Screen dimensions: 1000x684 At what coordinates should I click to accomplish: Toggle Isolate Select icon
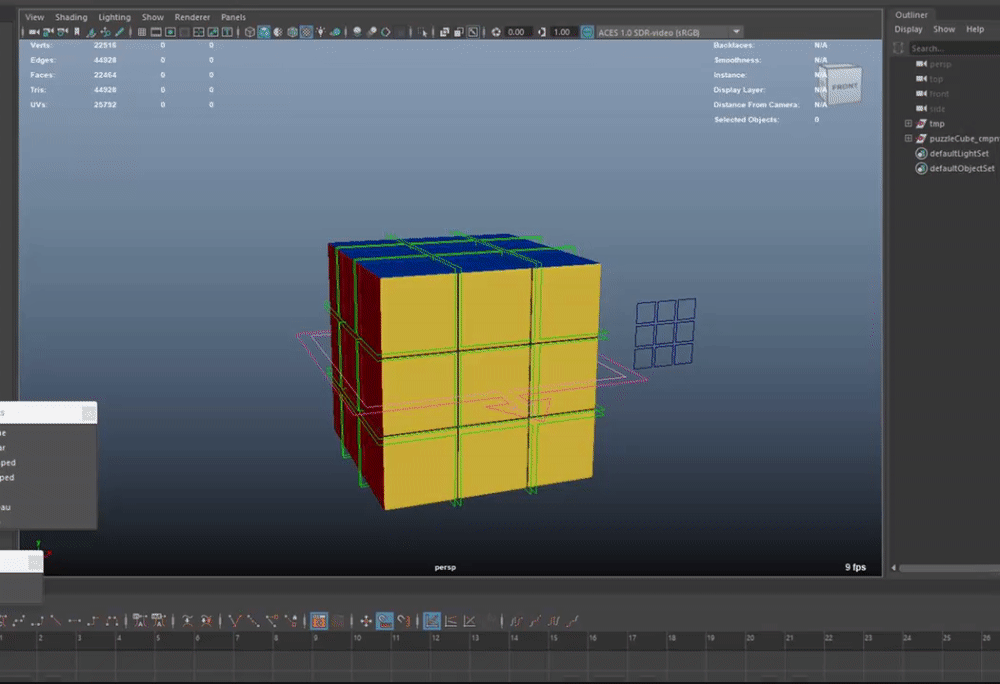(422, 32)
